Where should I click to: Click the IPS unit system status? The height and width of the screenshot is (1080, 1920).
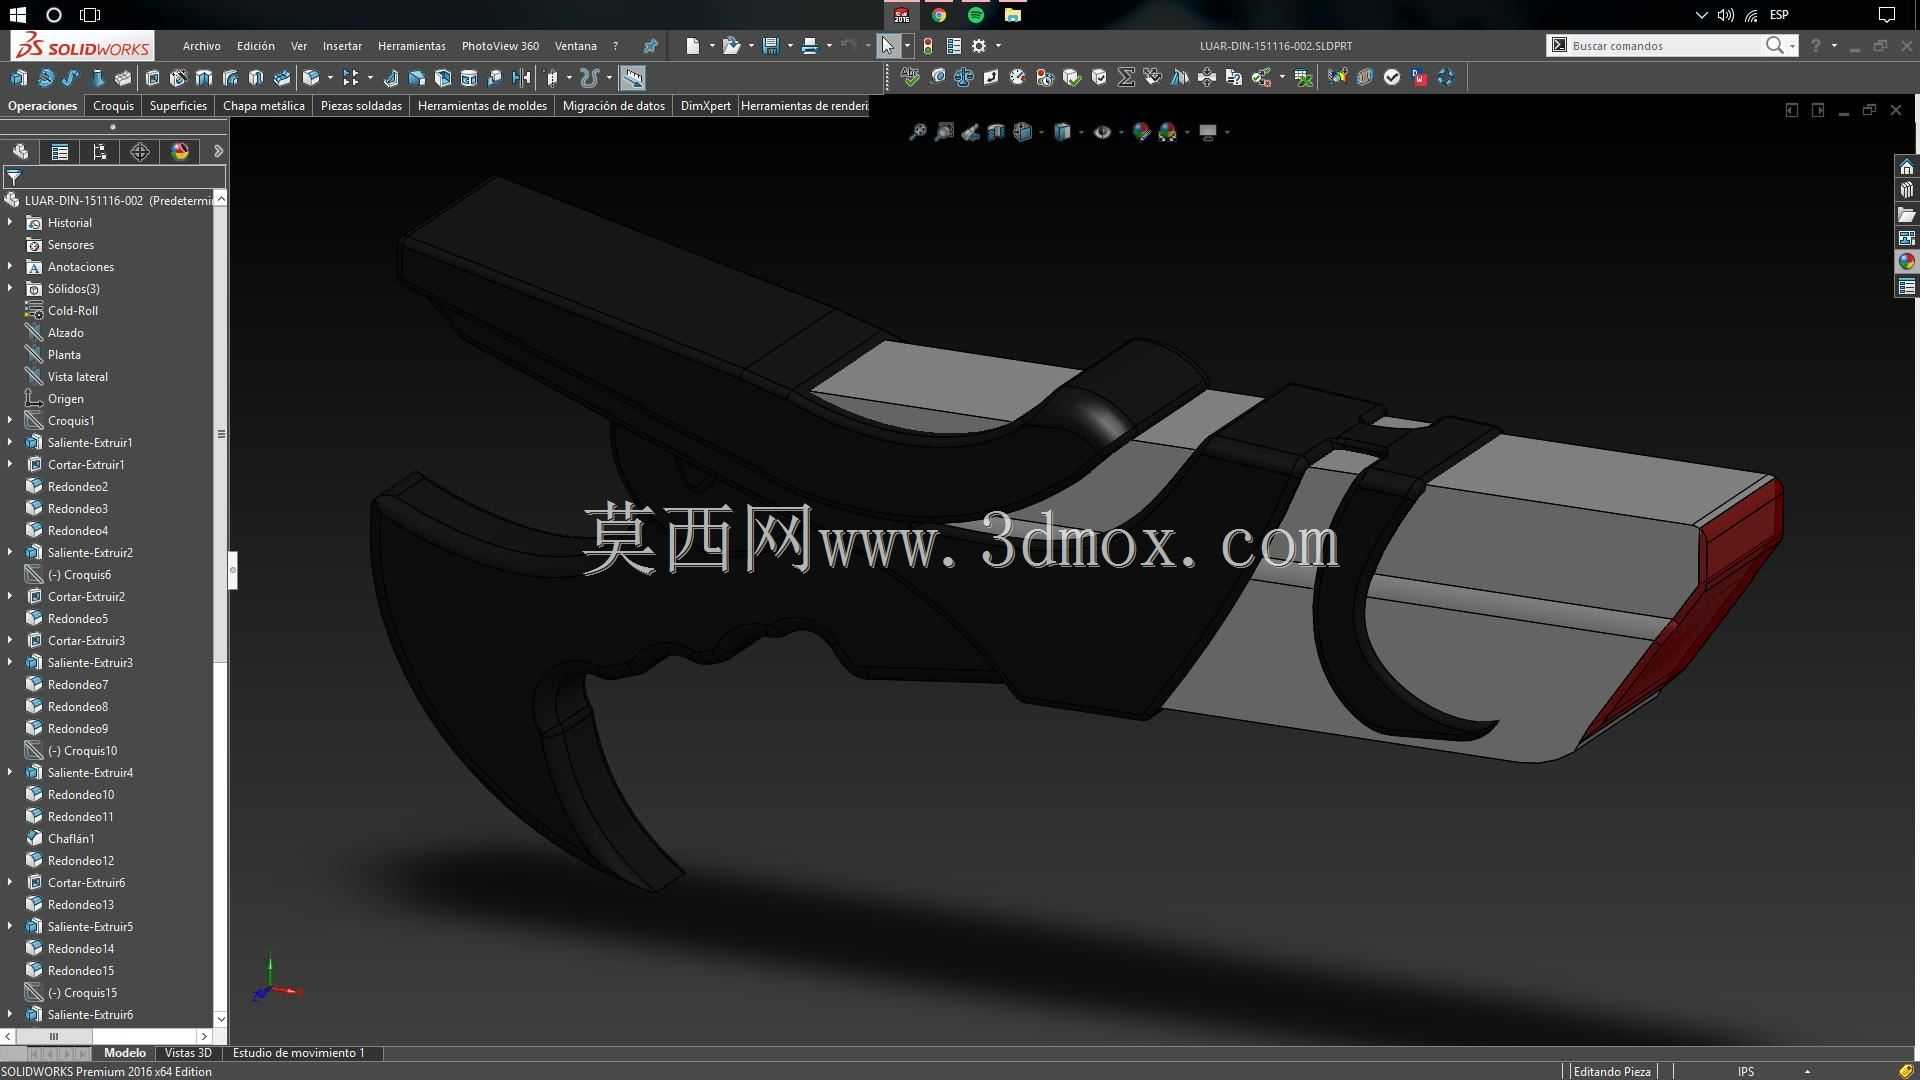pos(1746,1072)
